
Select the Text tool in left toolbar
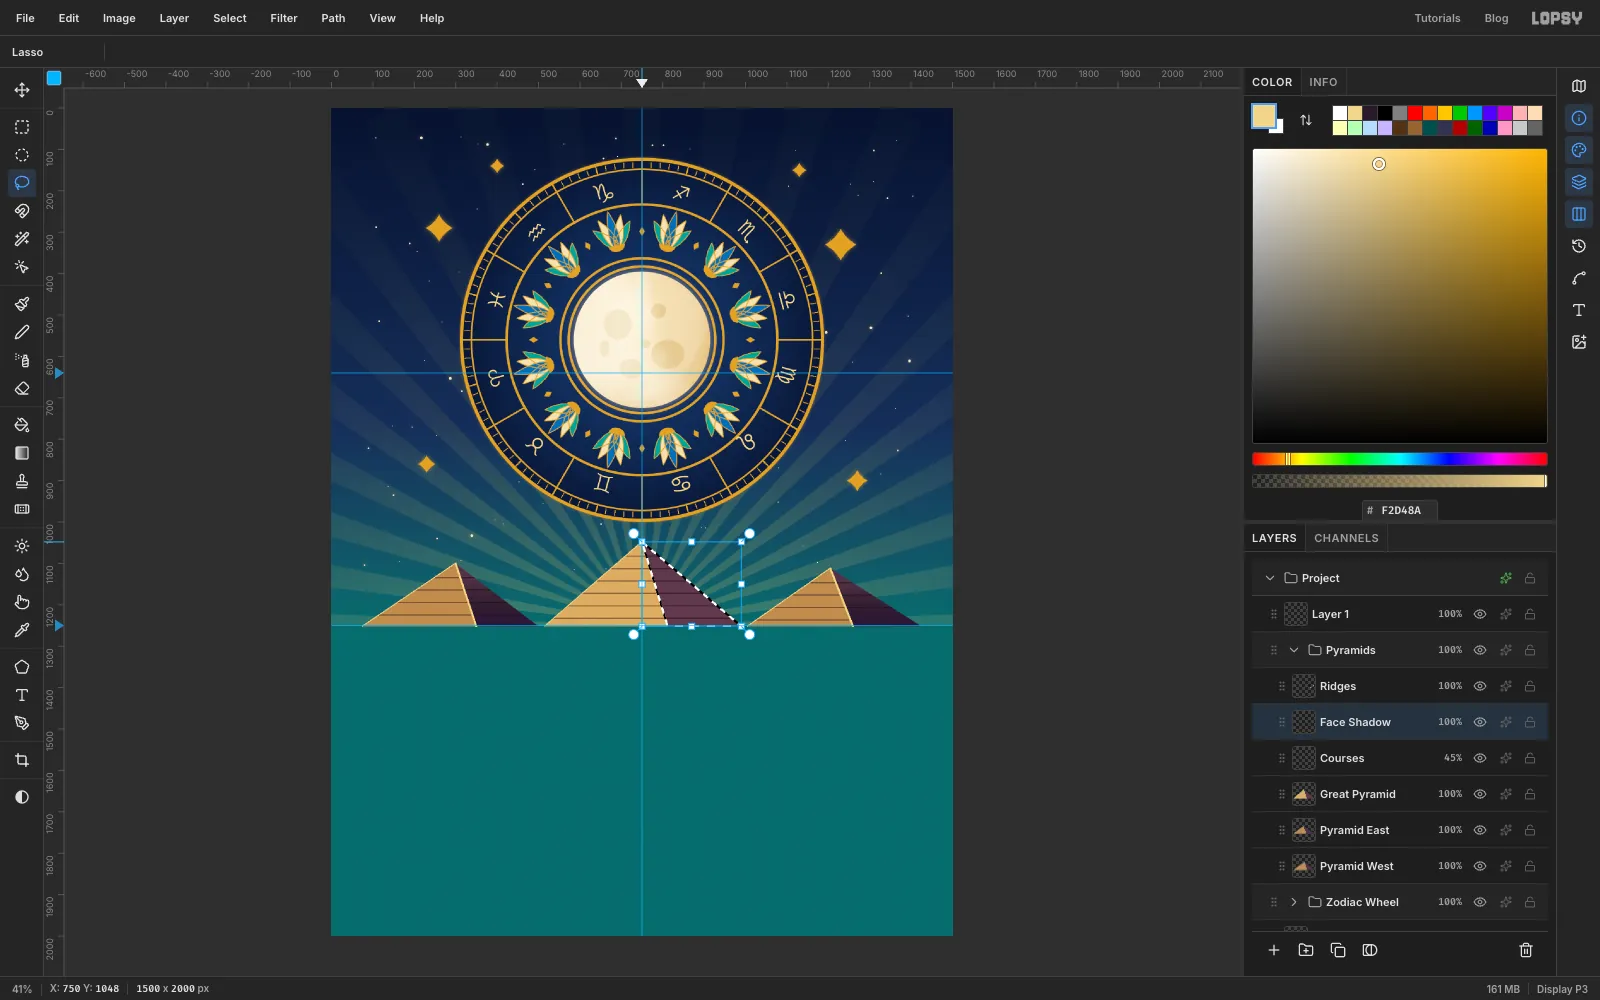22,695
